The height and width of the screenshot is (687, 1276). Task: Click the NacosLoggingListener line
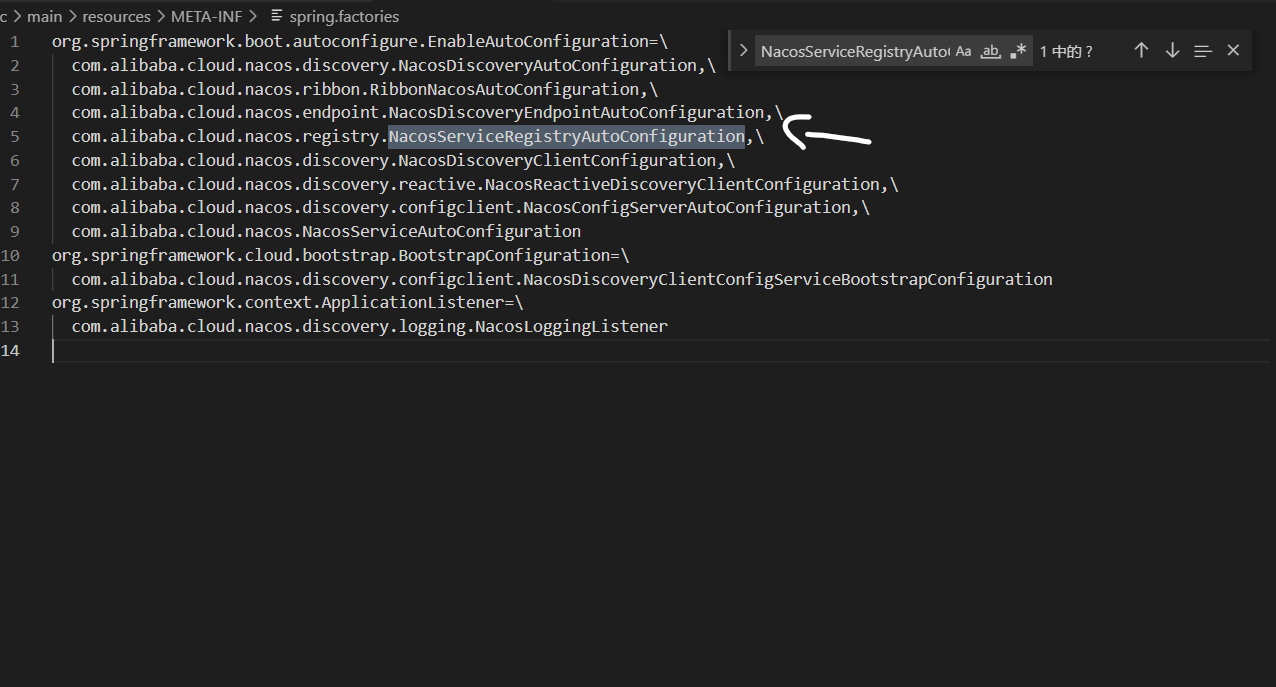coord(370,326)
